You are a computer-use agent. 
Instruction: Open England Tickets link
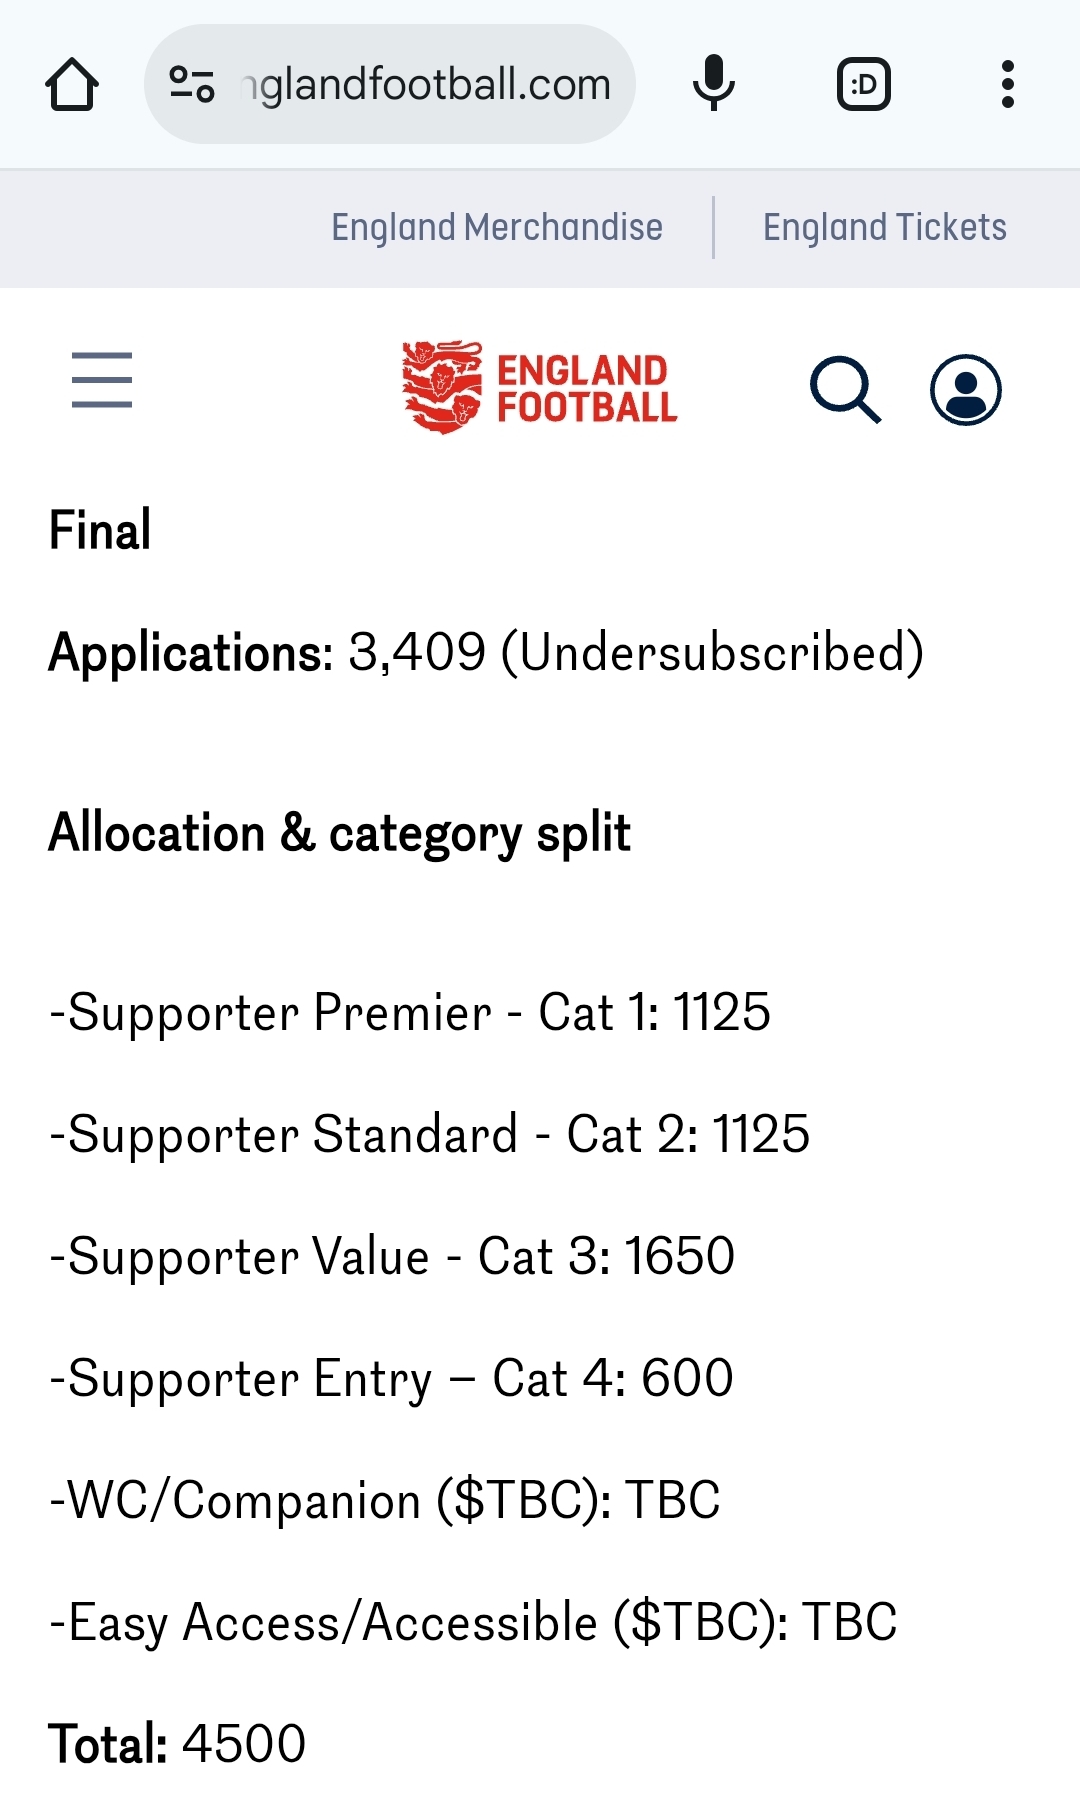coord(884,228)
